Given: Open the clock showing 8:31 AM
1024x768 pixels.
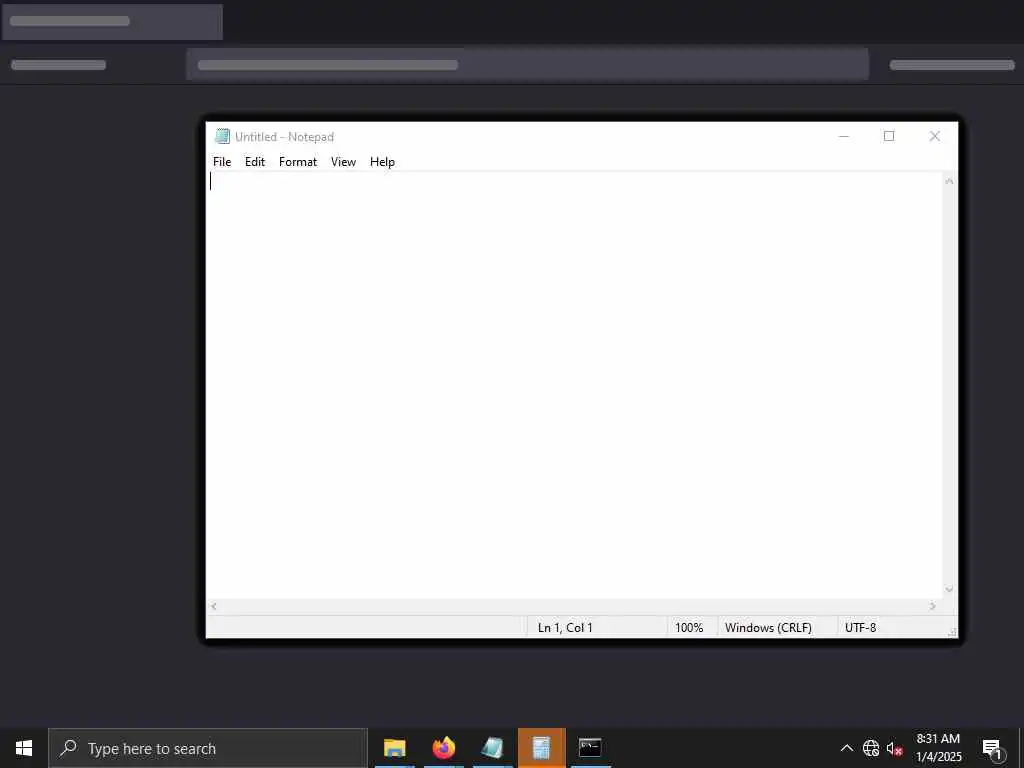Looking at the screenshot, I should [938, 748].
